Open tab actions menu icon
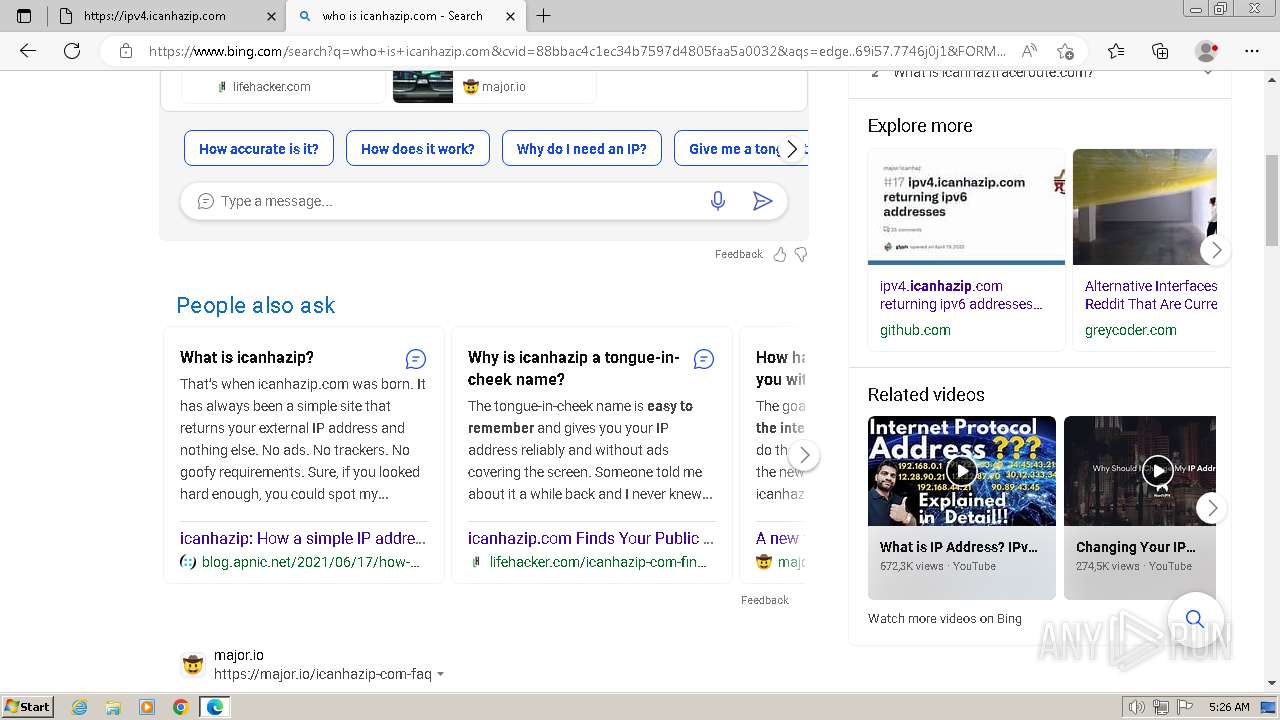 click(x=24, y=16)
